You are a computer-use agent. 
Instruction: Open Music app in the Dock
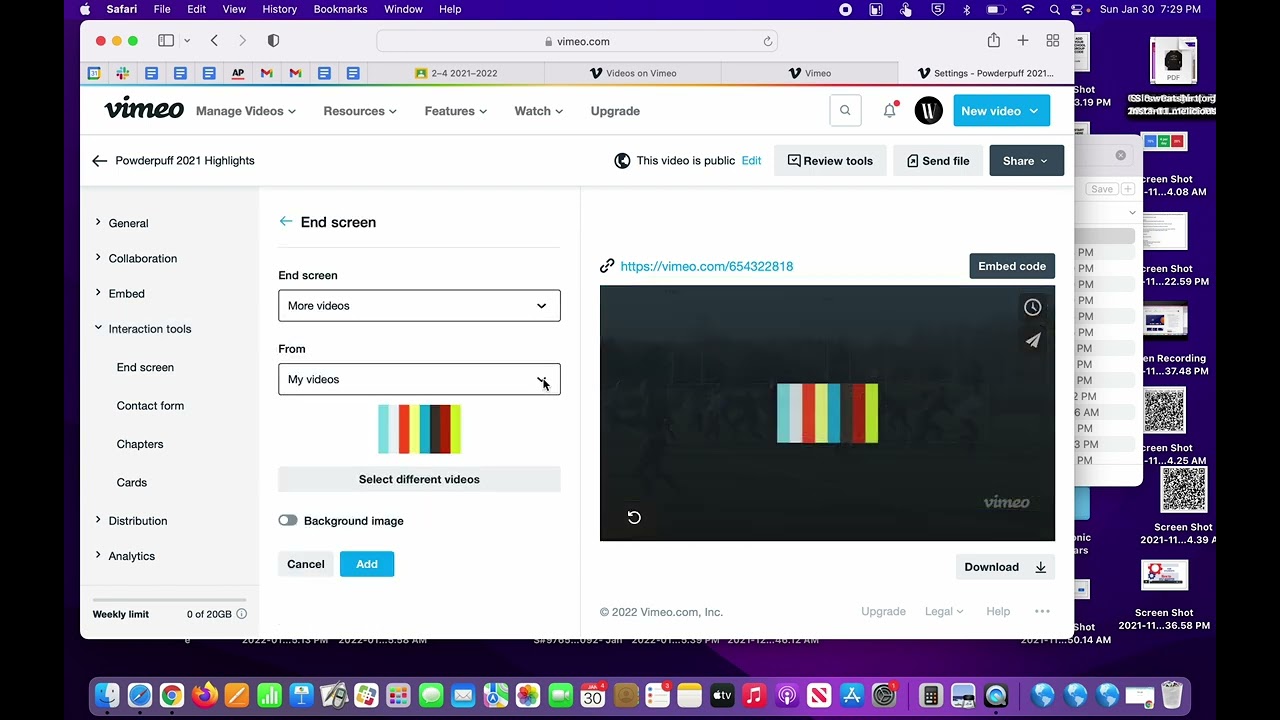[x=754, y=695]
